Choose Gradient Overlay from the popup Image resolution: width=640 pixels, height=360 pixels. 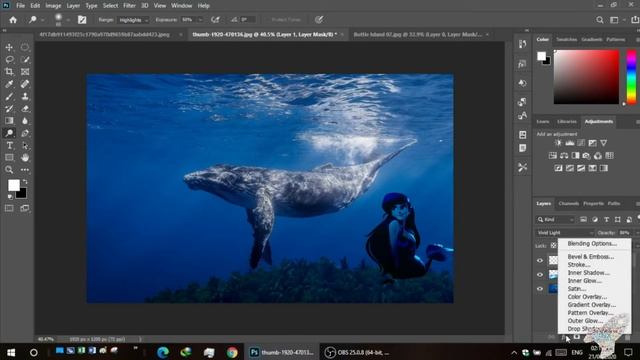pyautogui.click(x=591, y=304)
